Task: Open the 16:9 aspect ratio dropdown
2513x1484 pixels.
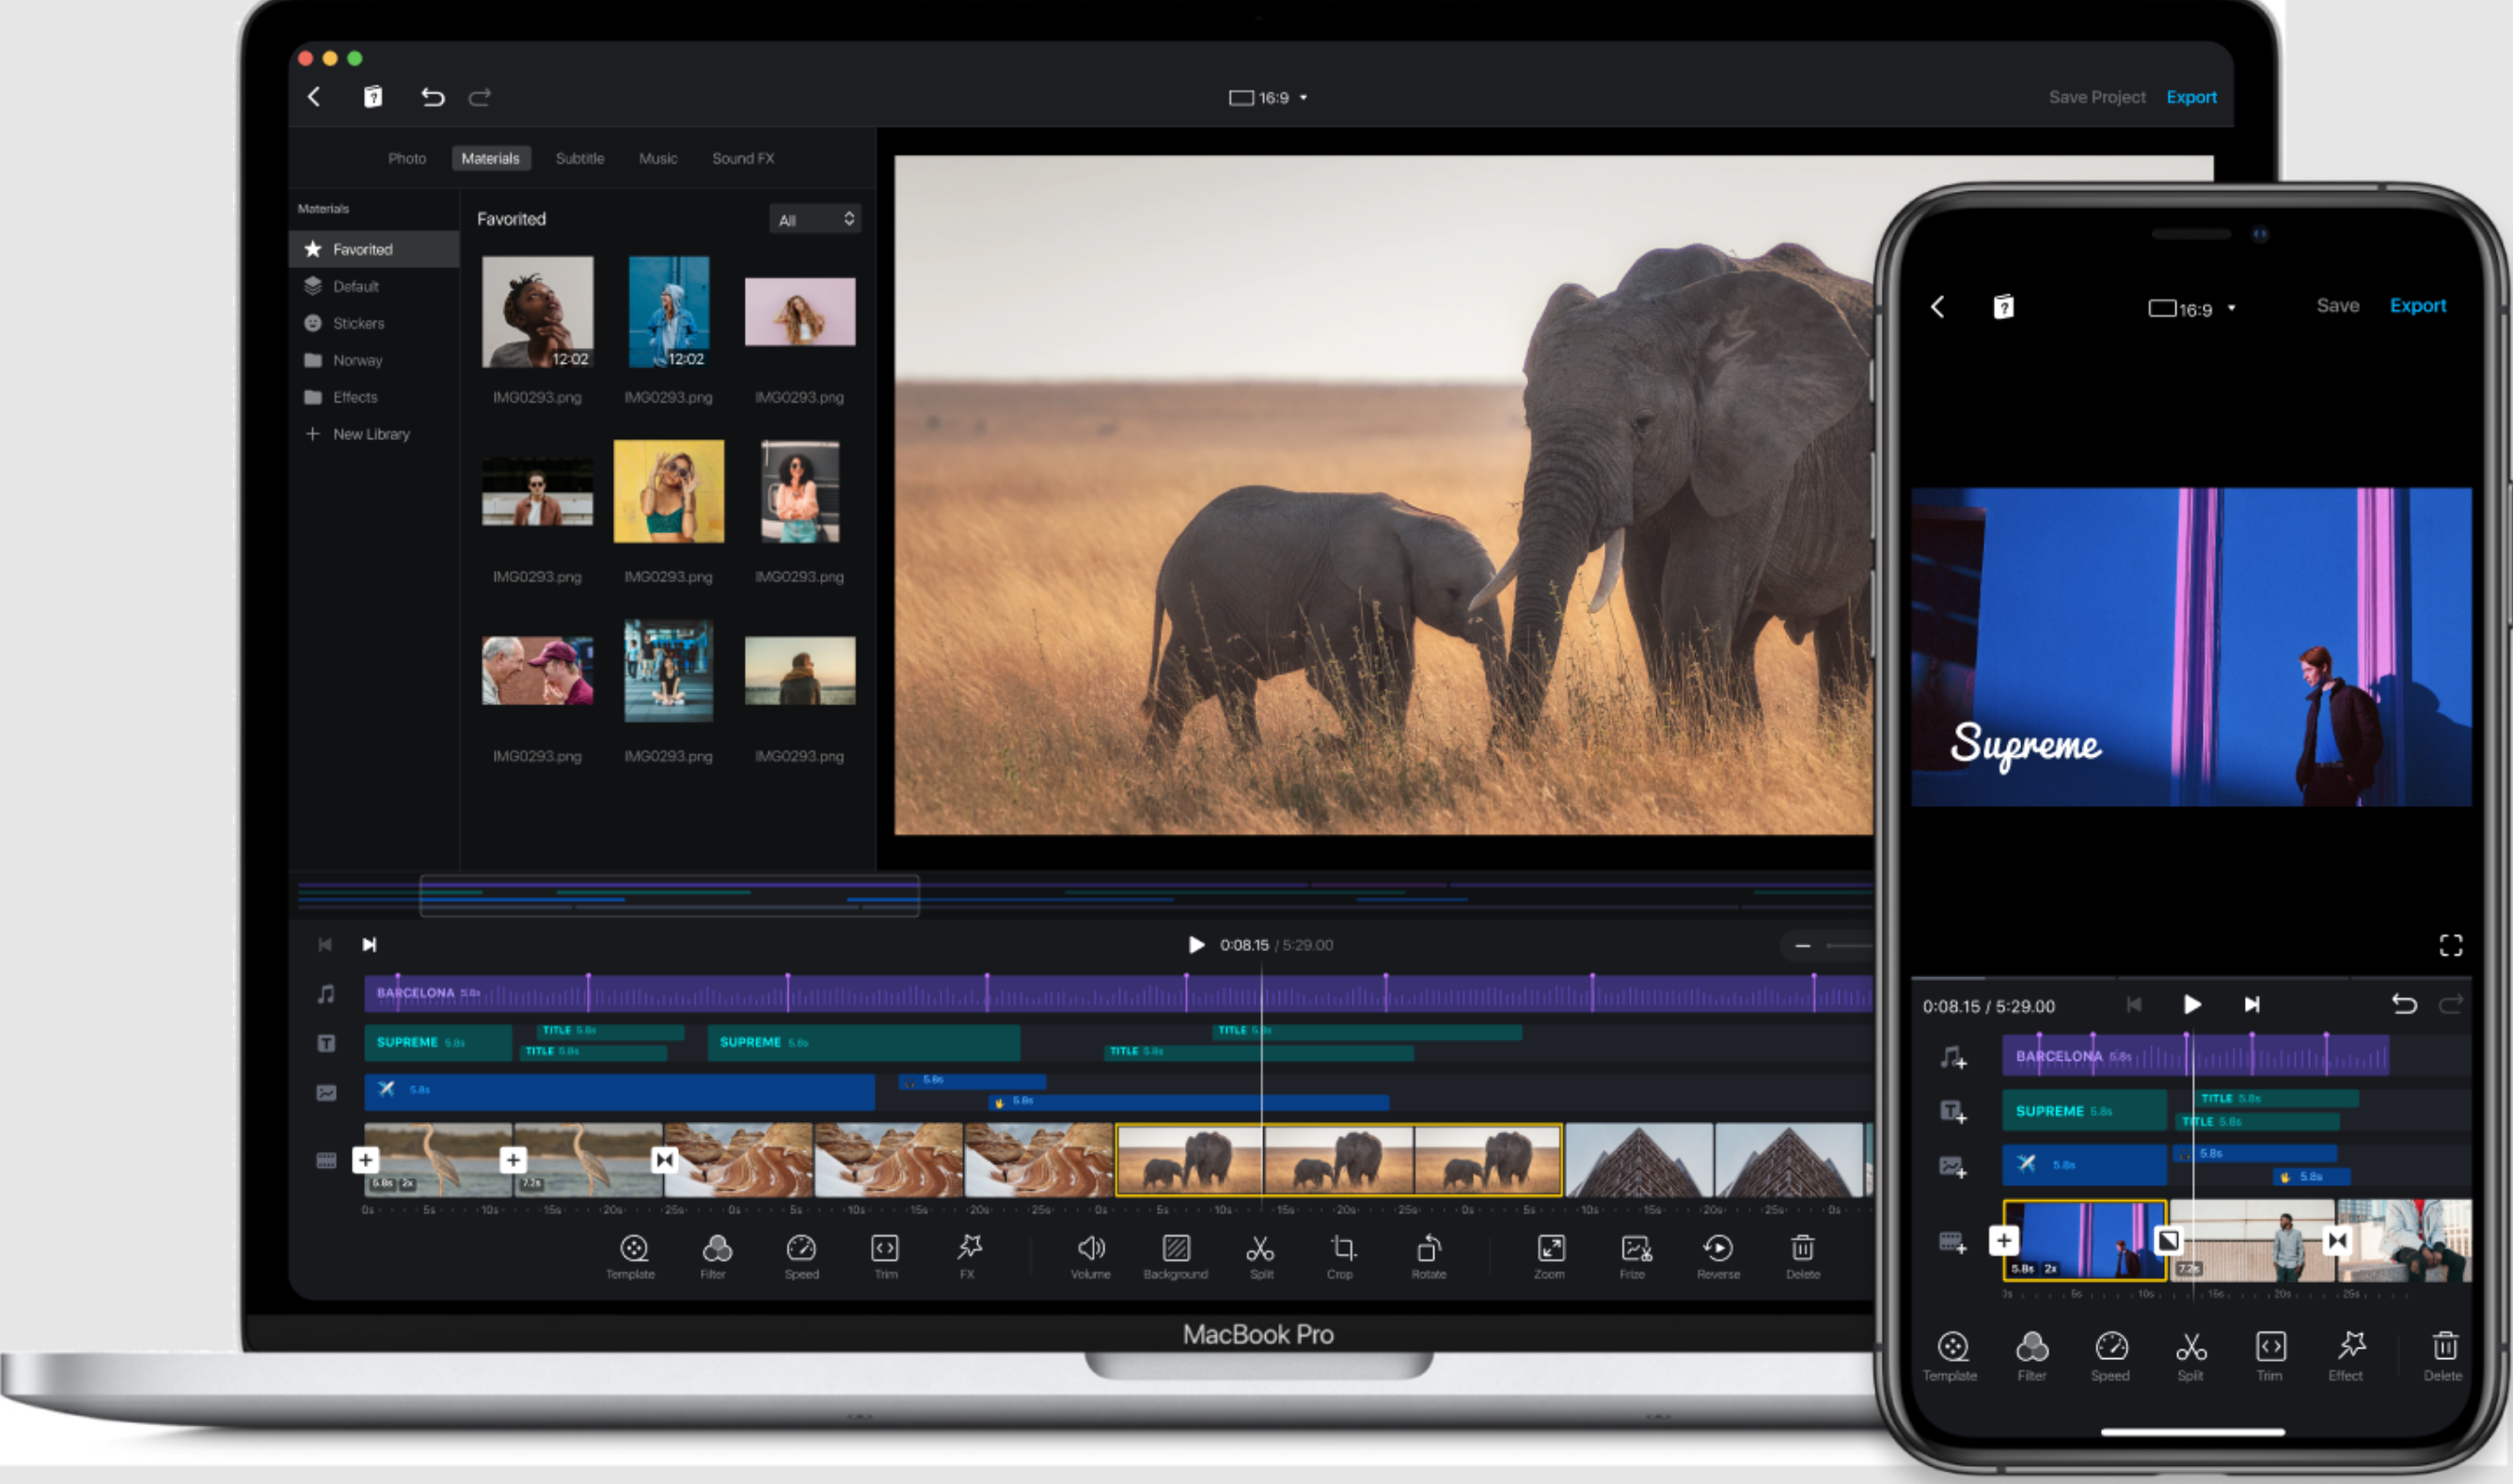Action: coord(1267,97)
